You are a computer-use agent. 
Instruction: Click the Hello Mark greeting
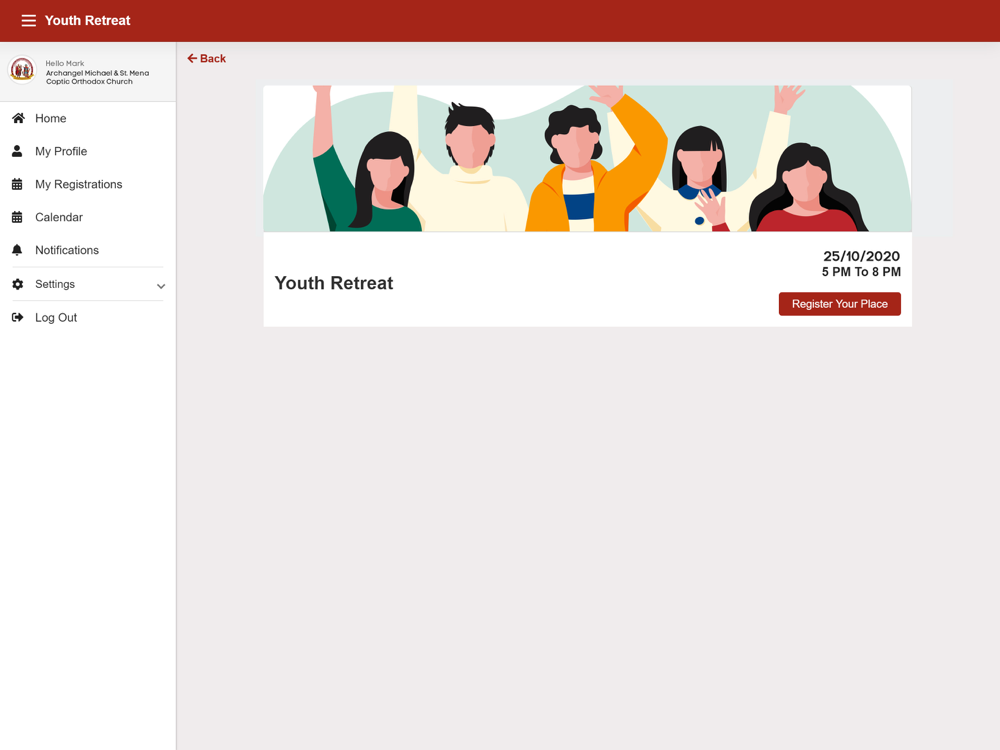tap(64, 63)
